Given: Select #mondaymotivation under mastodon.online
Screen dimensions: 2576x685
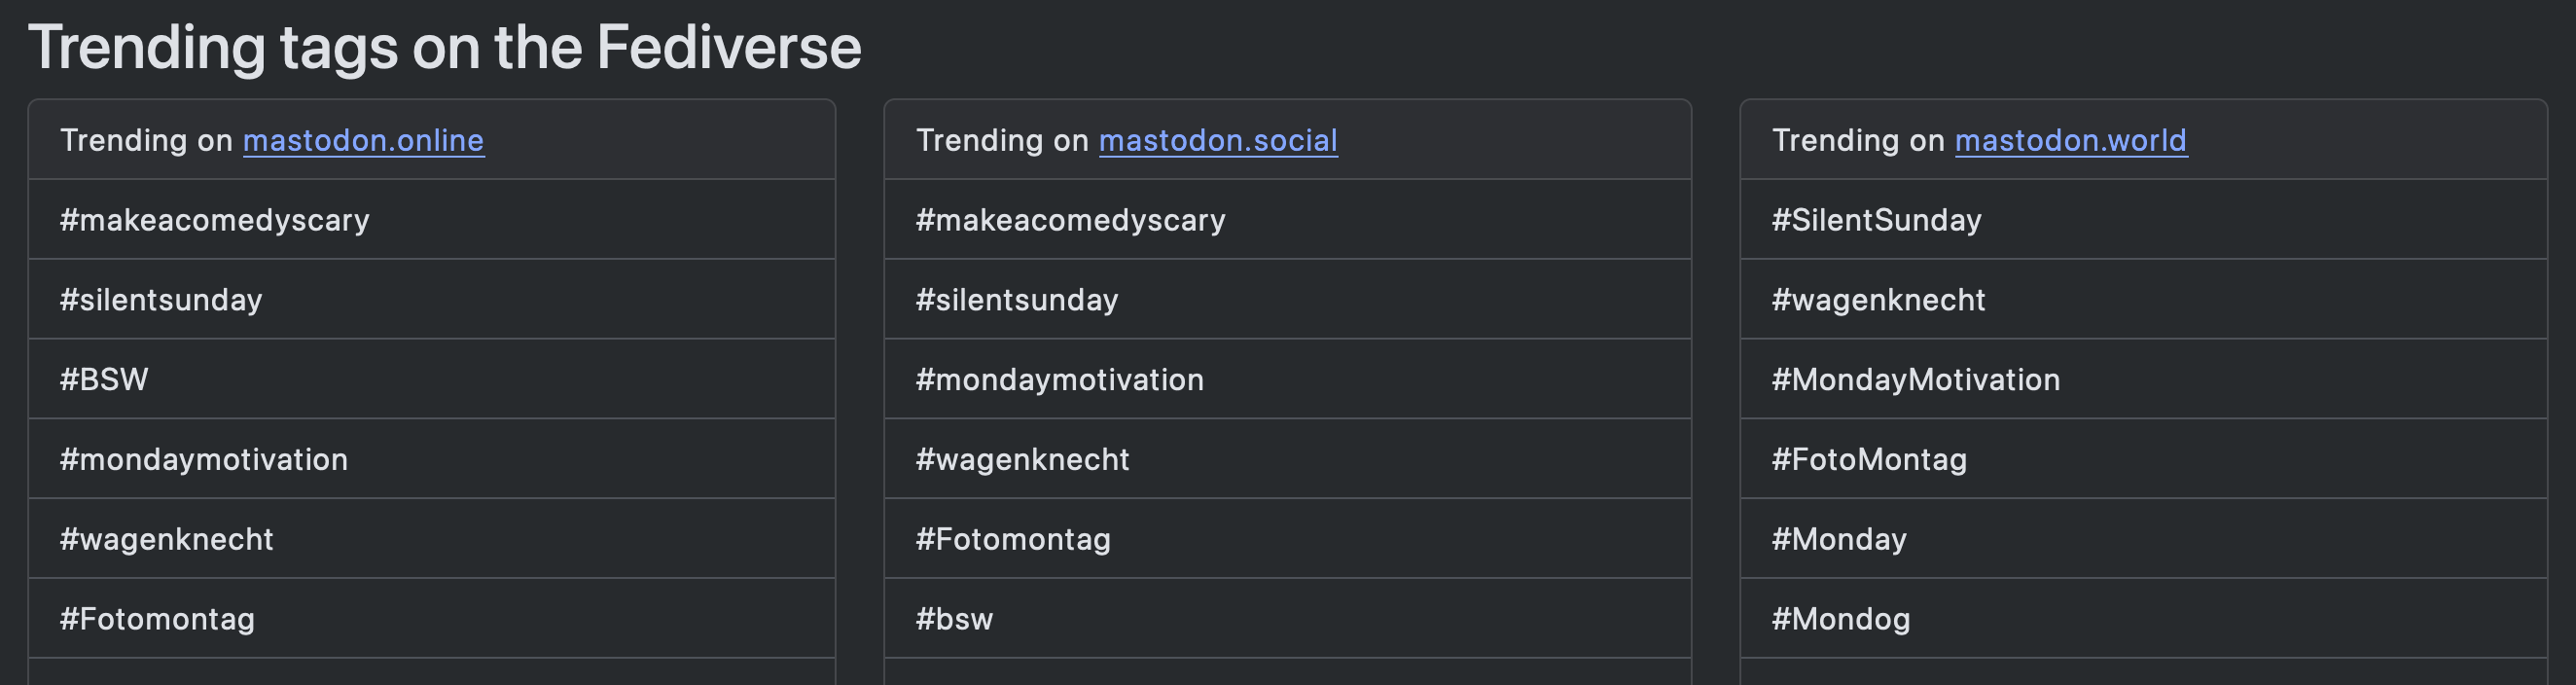Looking at the screenshot, I should (432, 459).
